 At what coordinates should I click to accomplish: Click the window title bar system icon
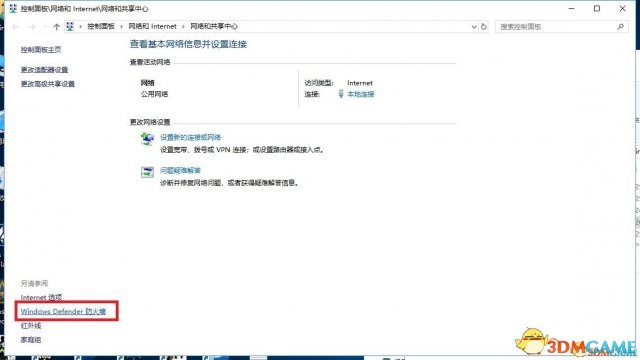point(13,9)
